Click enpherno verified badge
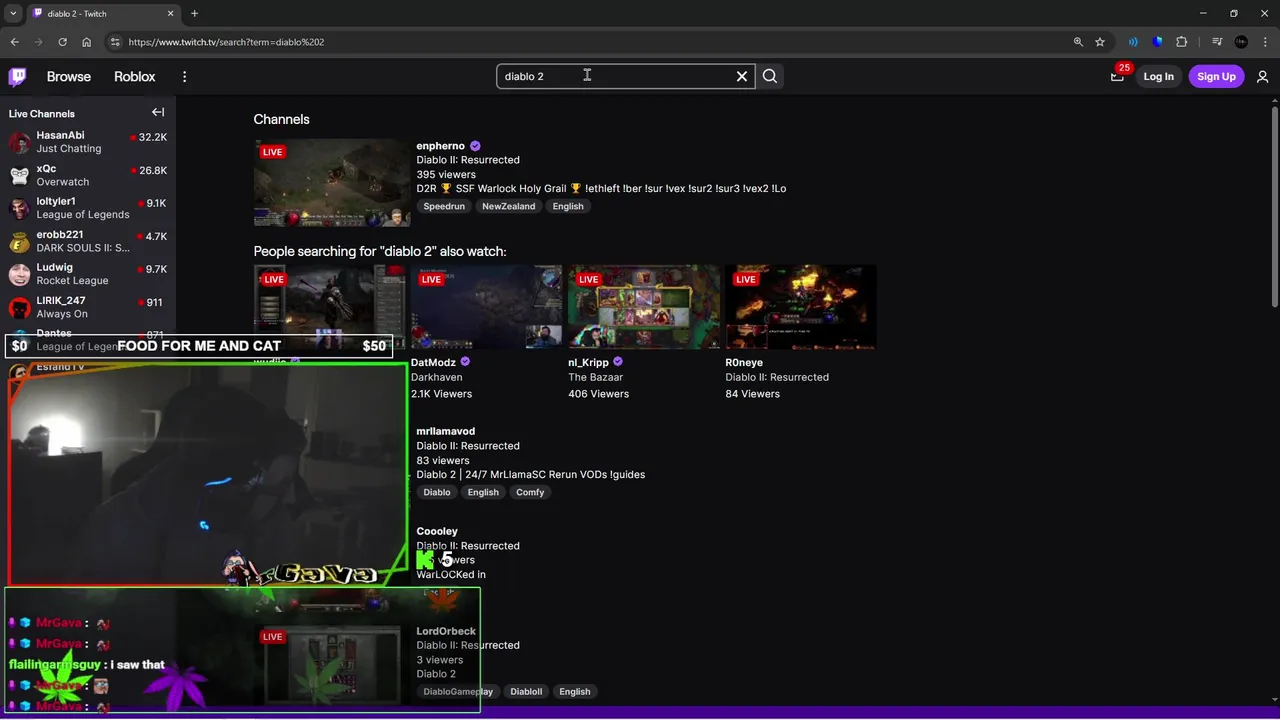Viewport: 1280px width, 720px height. 475,146
